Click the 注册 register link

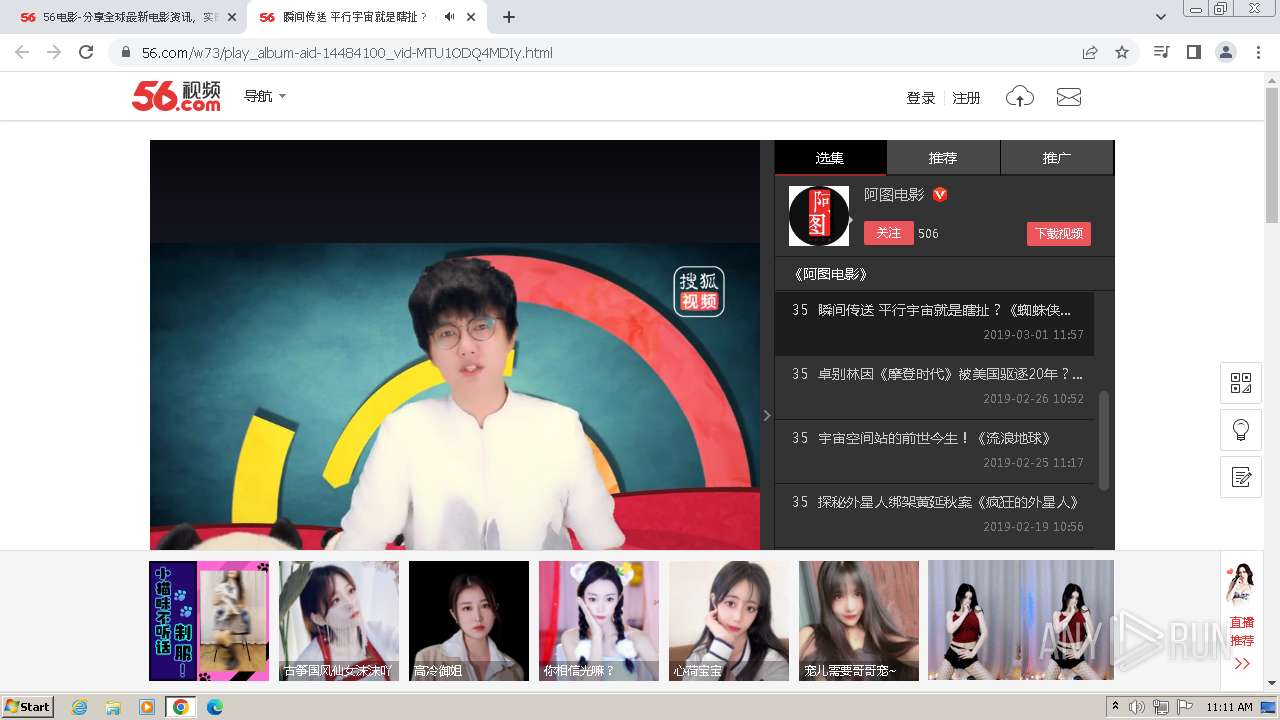pos(966,98)
